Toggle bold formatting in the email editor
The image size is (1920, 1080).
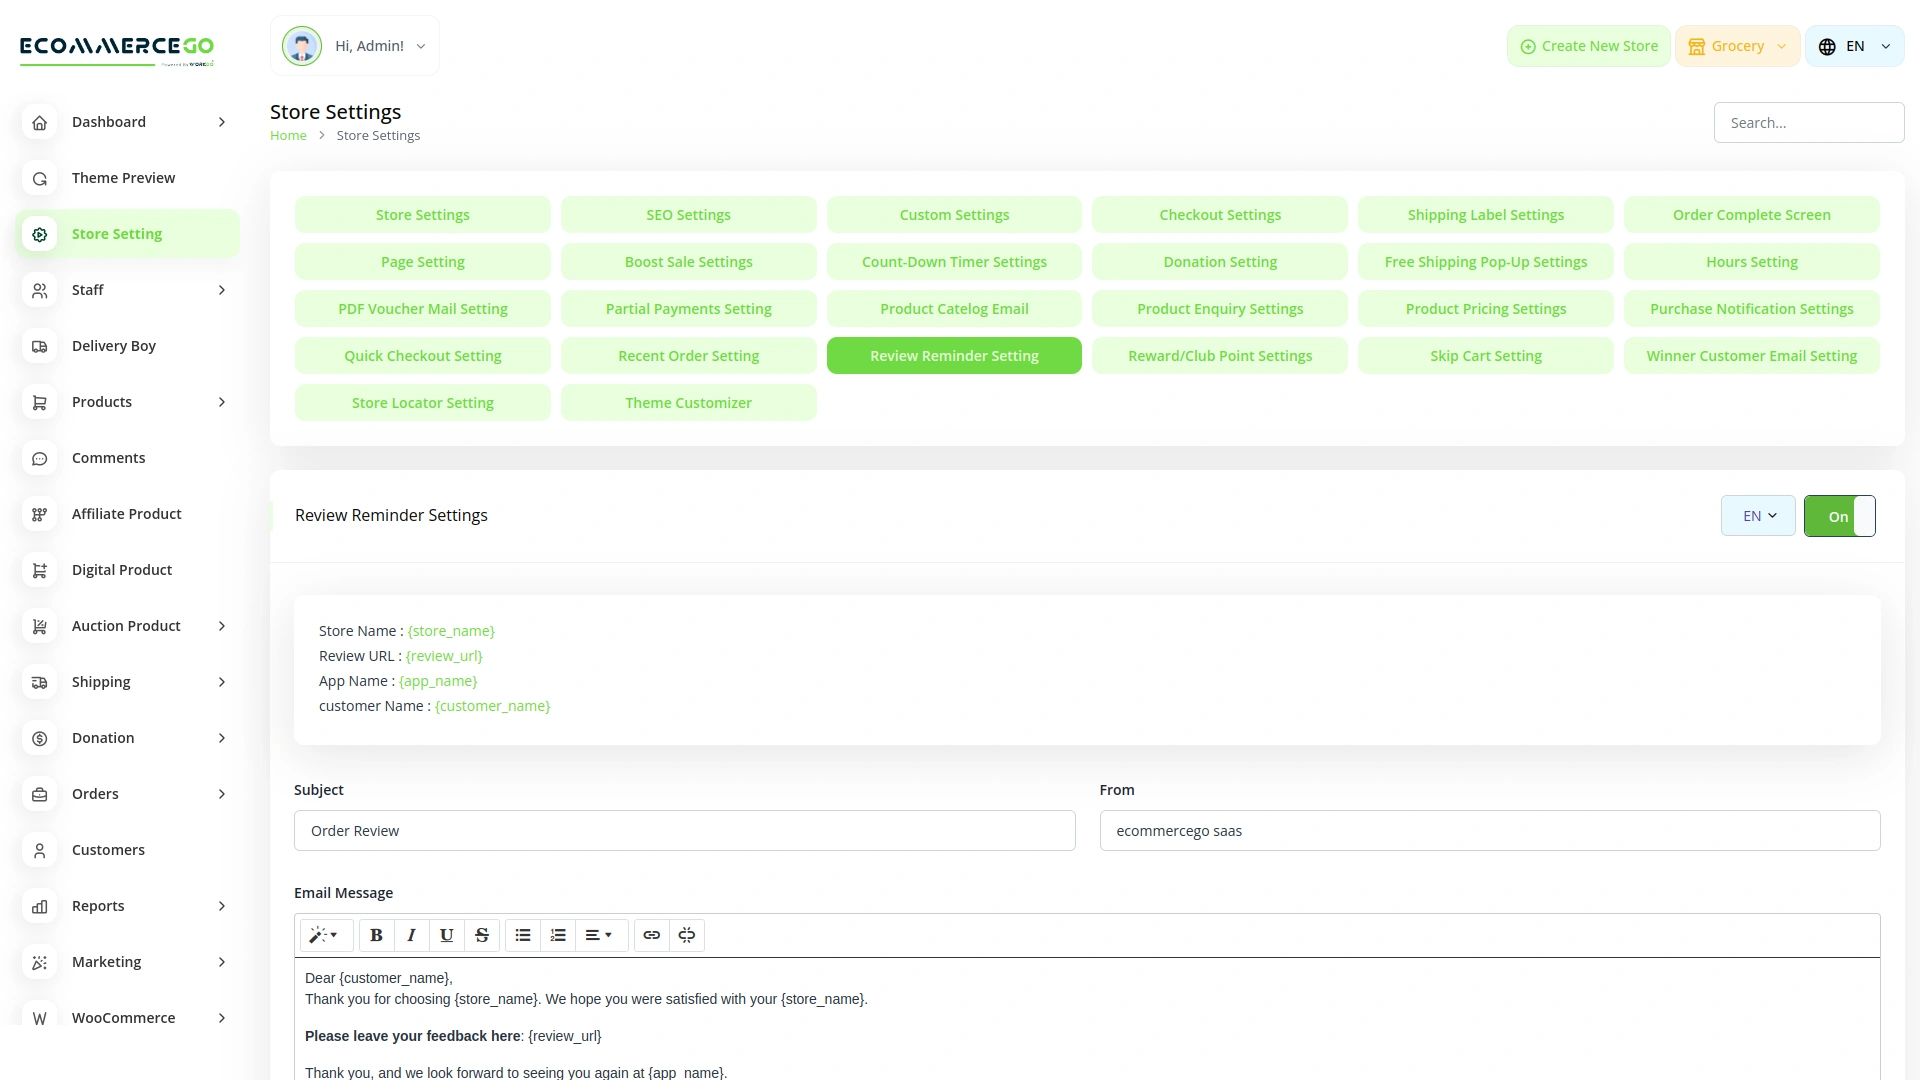[x=376, y=935]
